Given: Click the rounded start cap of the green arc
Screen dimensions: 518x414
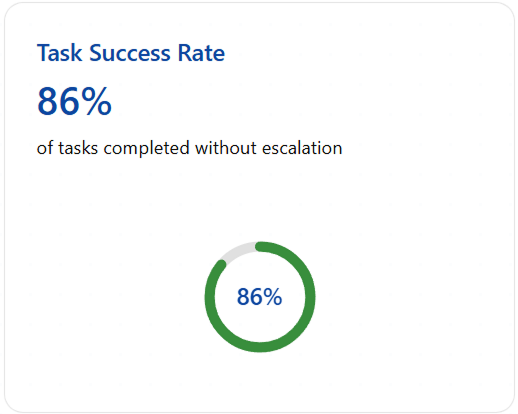Looking at the screenshot, I should 260,247.
